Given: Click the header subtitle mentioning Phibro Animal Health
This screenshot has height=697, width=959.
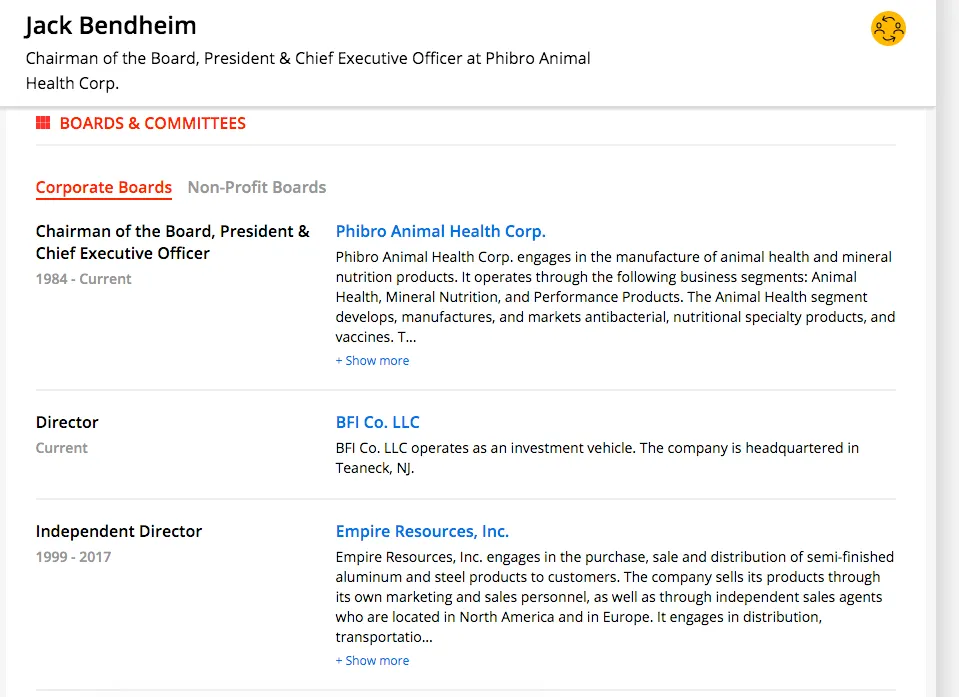Looking at the screenshot, I should [x=308, y=70].
